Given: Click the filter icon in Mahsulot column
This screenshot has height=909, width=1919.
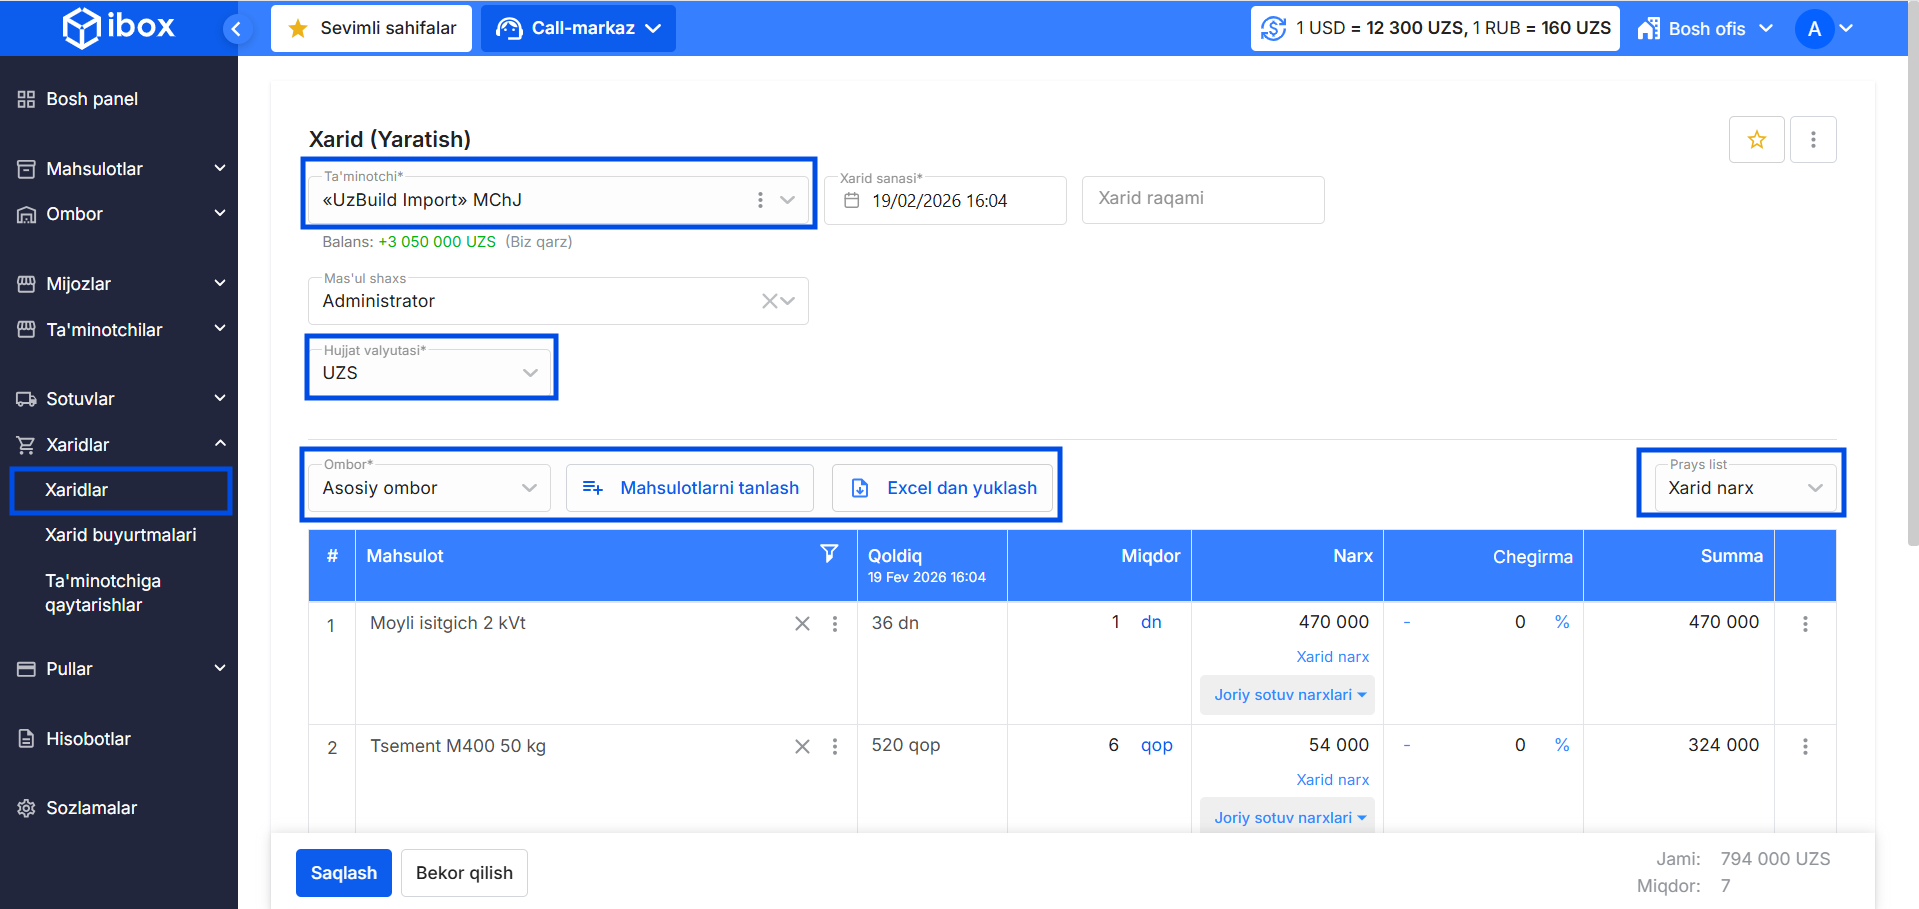Looking at the screenshot, I should pos(829,554).
